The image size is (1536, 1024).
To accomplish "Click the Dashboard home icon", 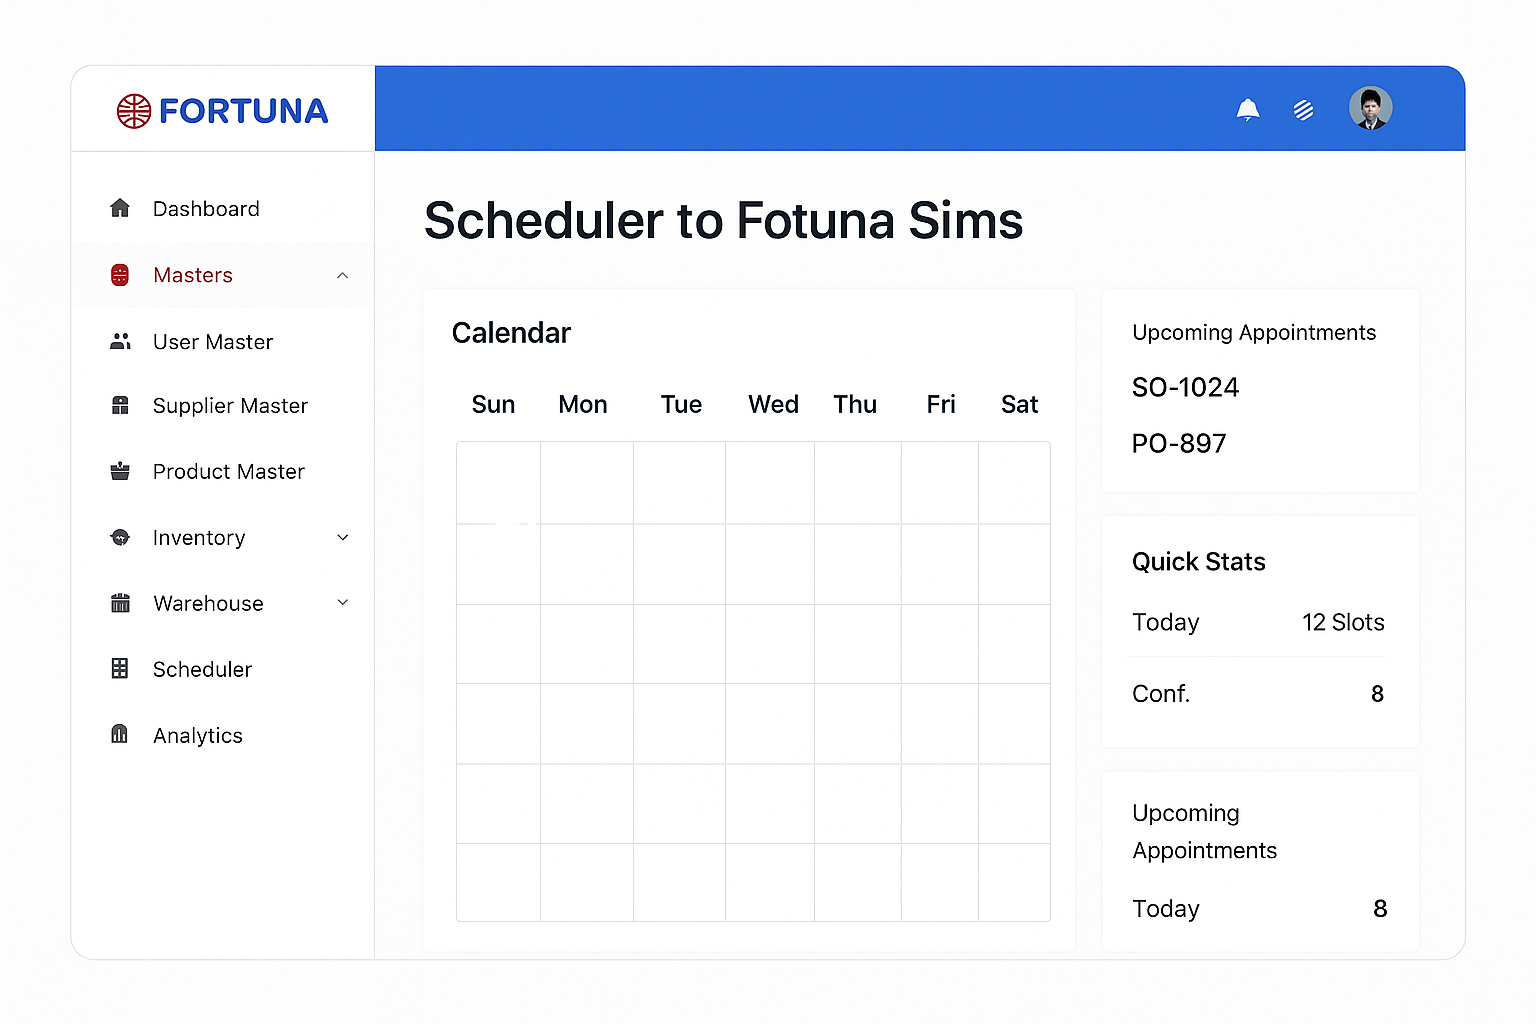I will (x=120, y=208).
